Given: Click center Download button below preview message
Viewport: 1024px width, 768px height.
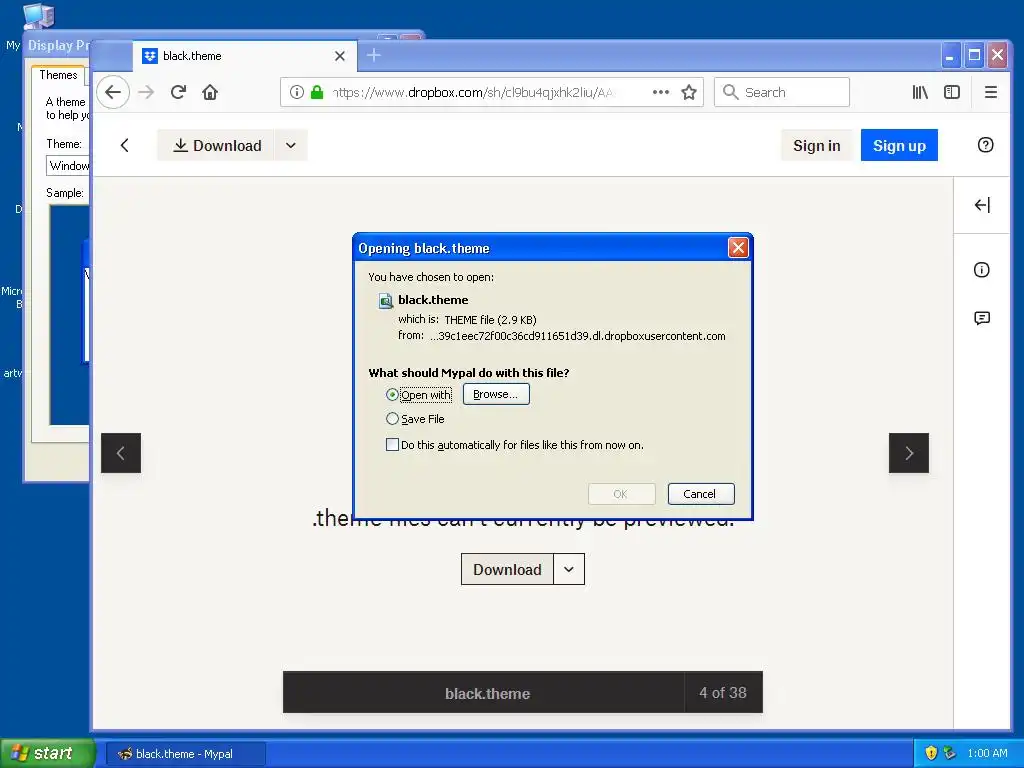Looking at the screenshot, I should (x=507, y=569).
